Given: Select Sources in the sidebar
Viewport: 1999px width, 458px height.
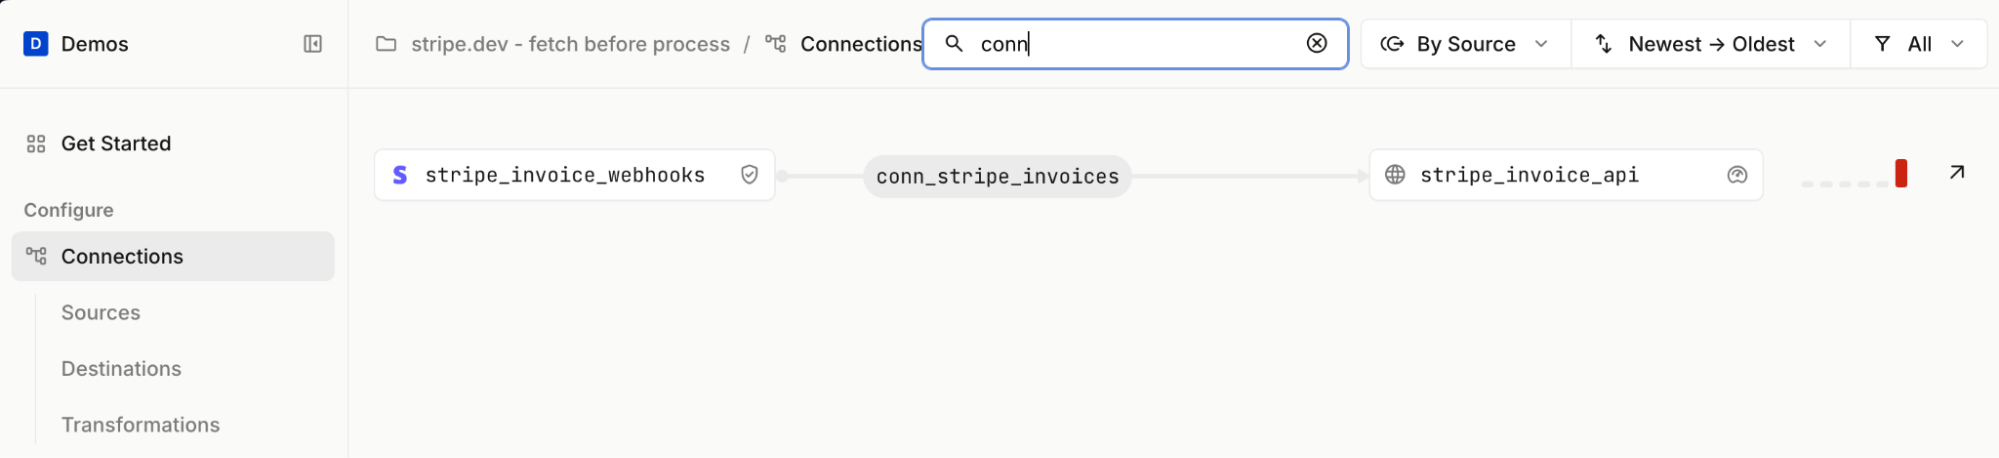Looking at the screenshot, I should tap(101, 313).
